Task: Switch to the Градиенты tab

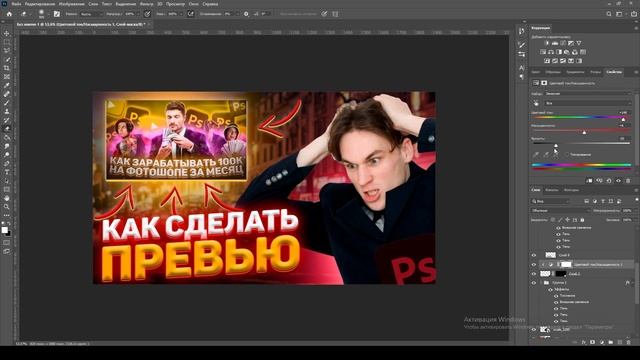Action: [x=575, y=72]
